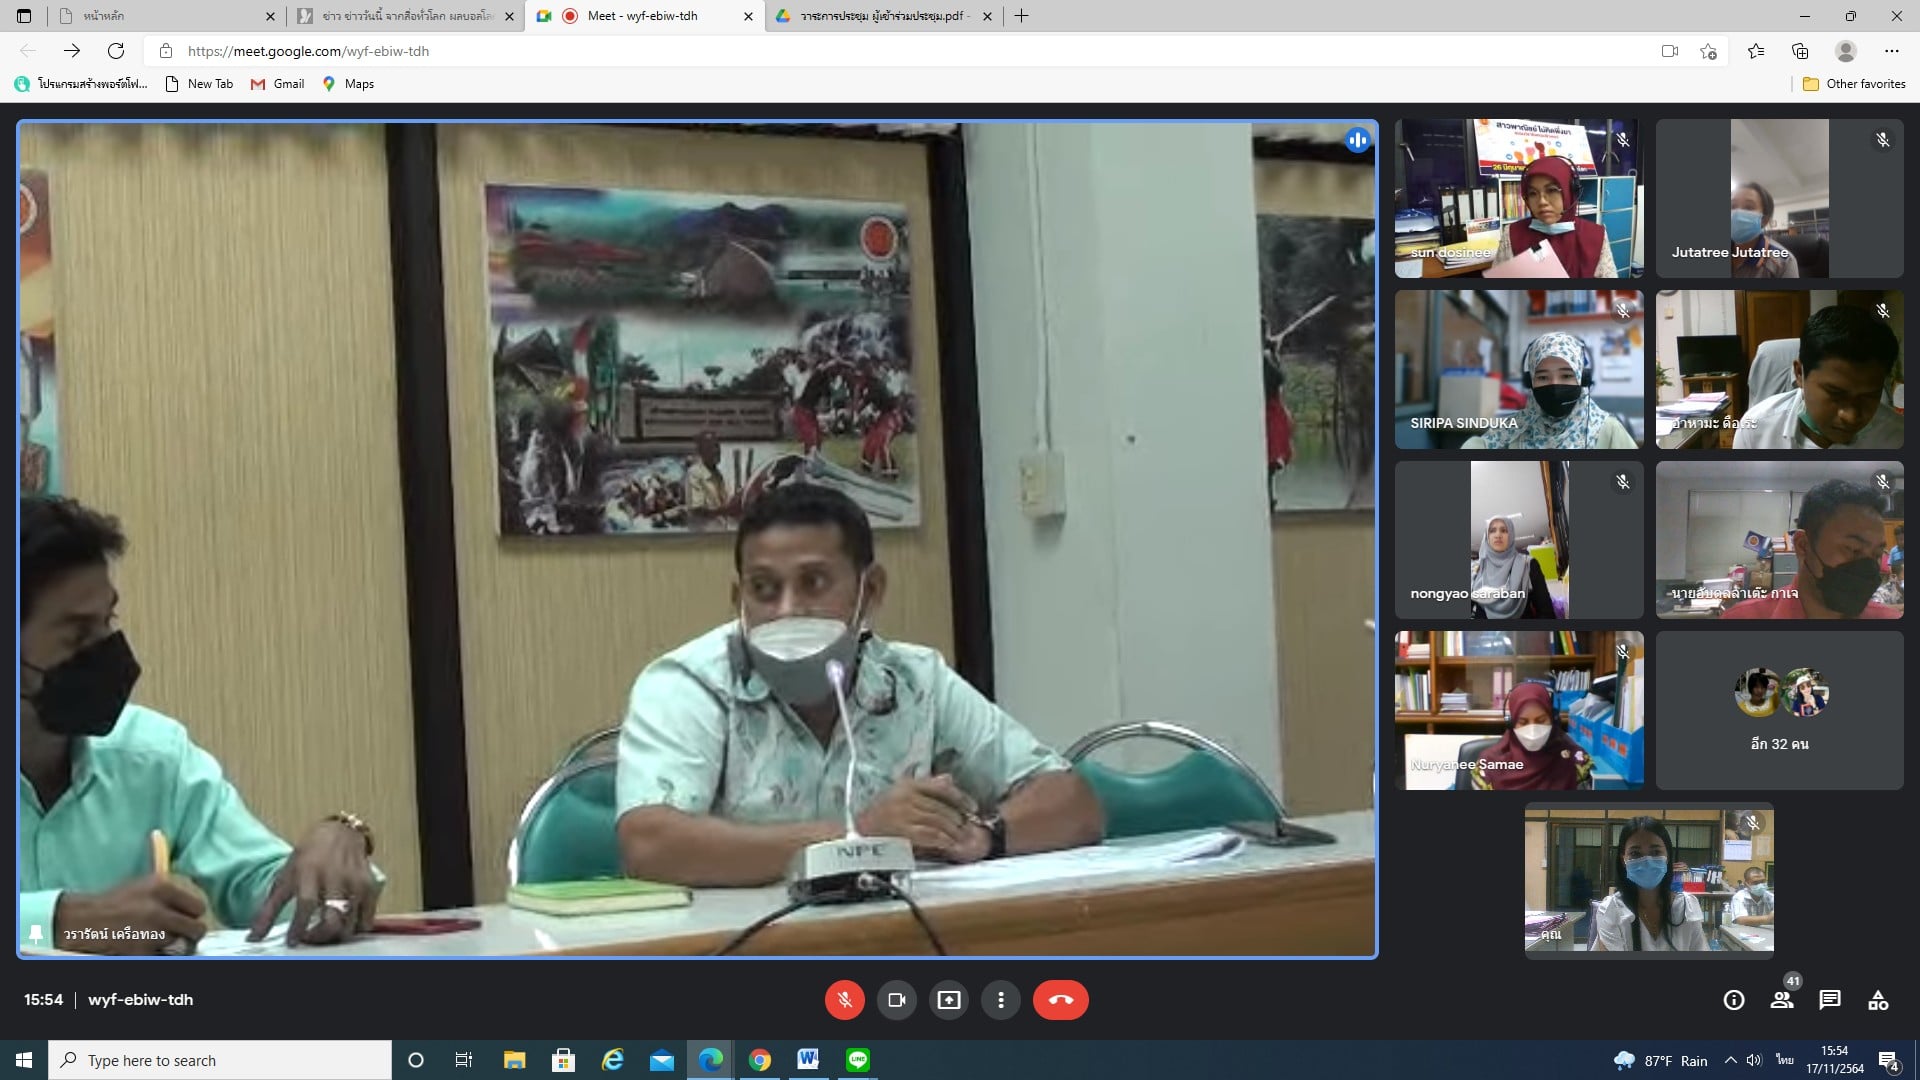
Task: Click the address bar with meet.google.com URL
Action: click(700, 51)
